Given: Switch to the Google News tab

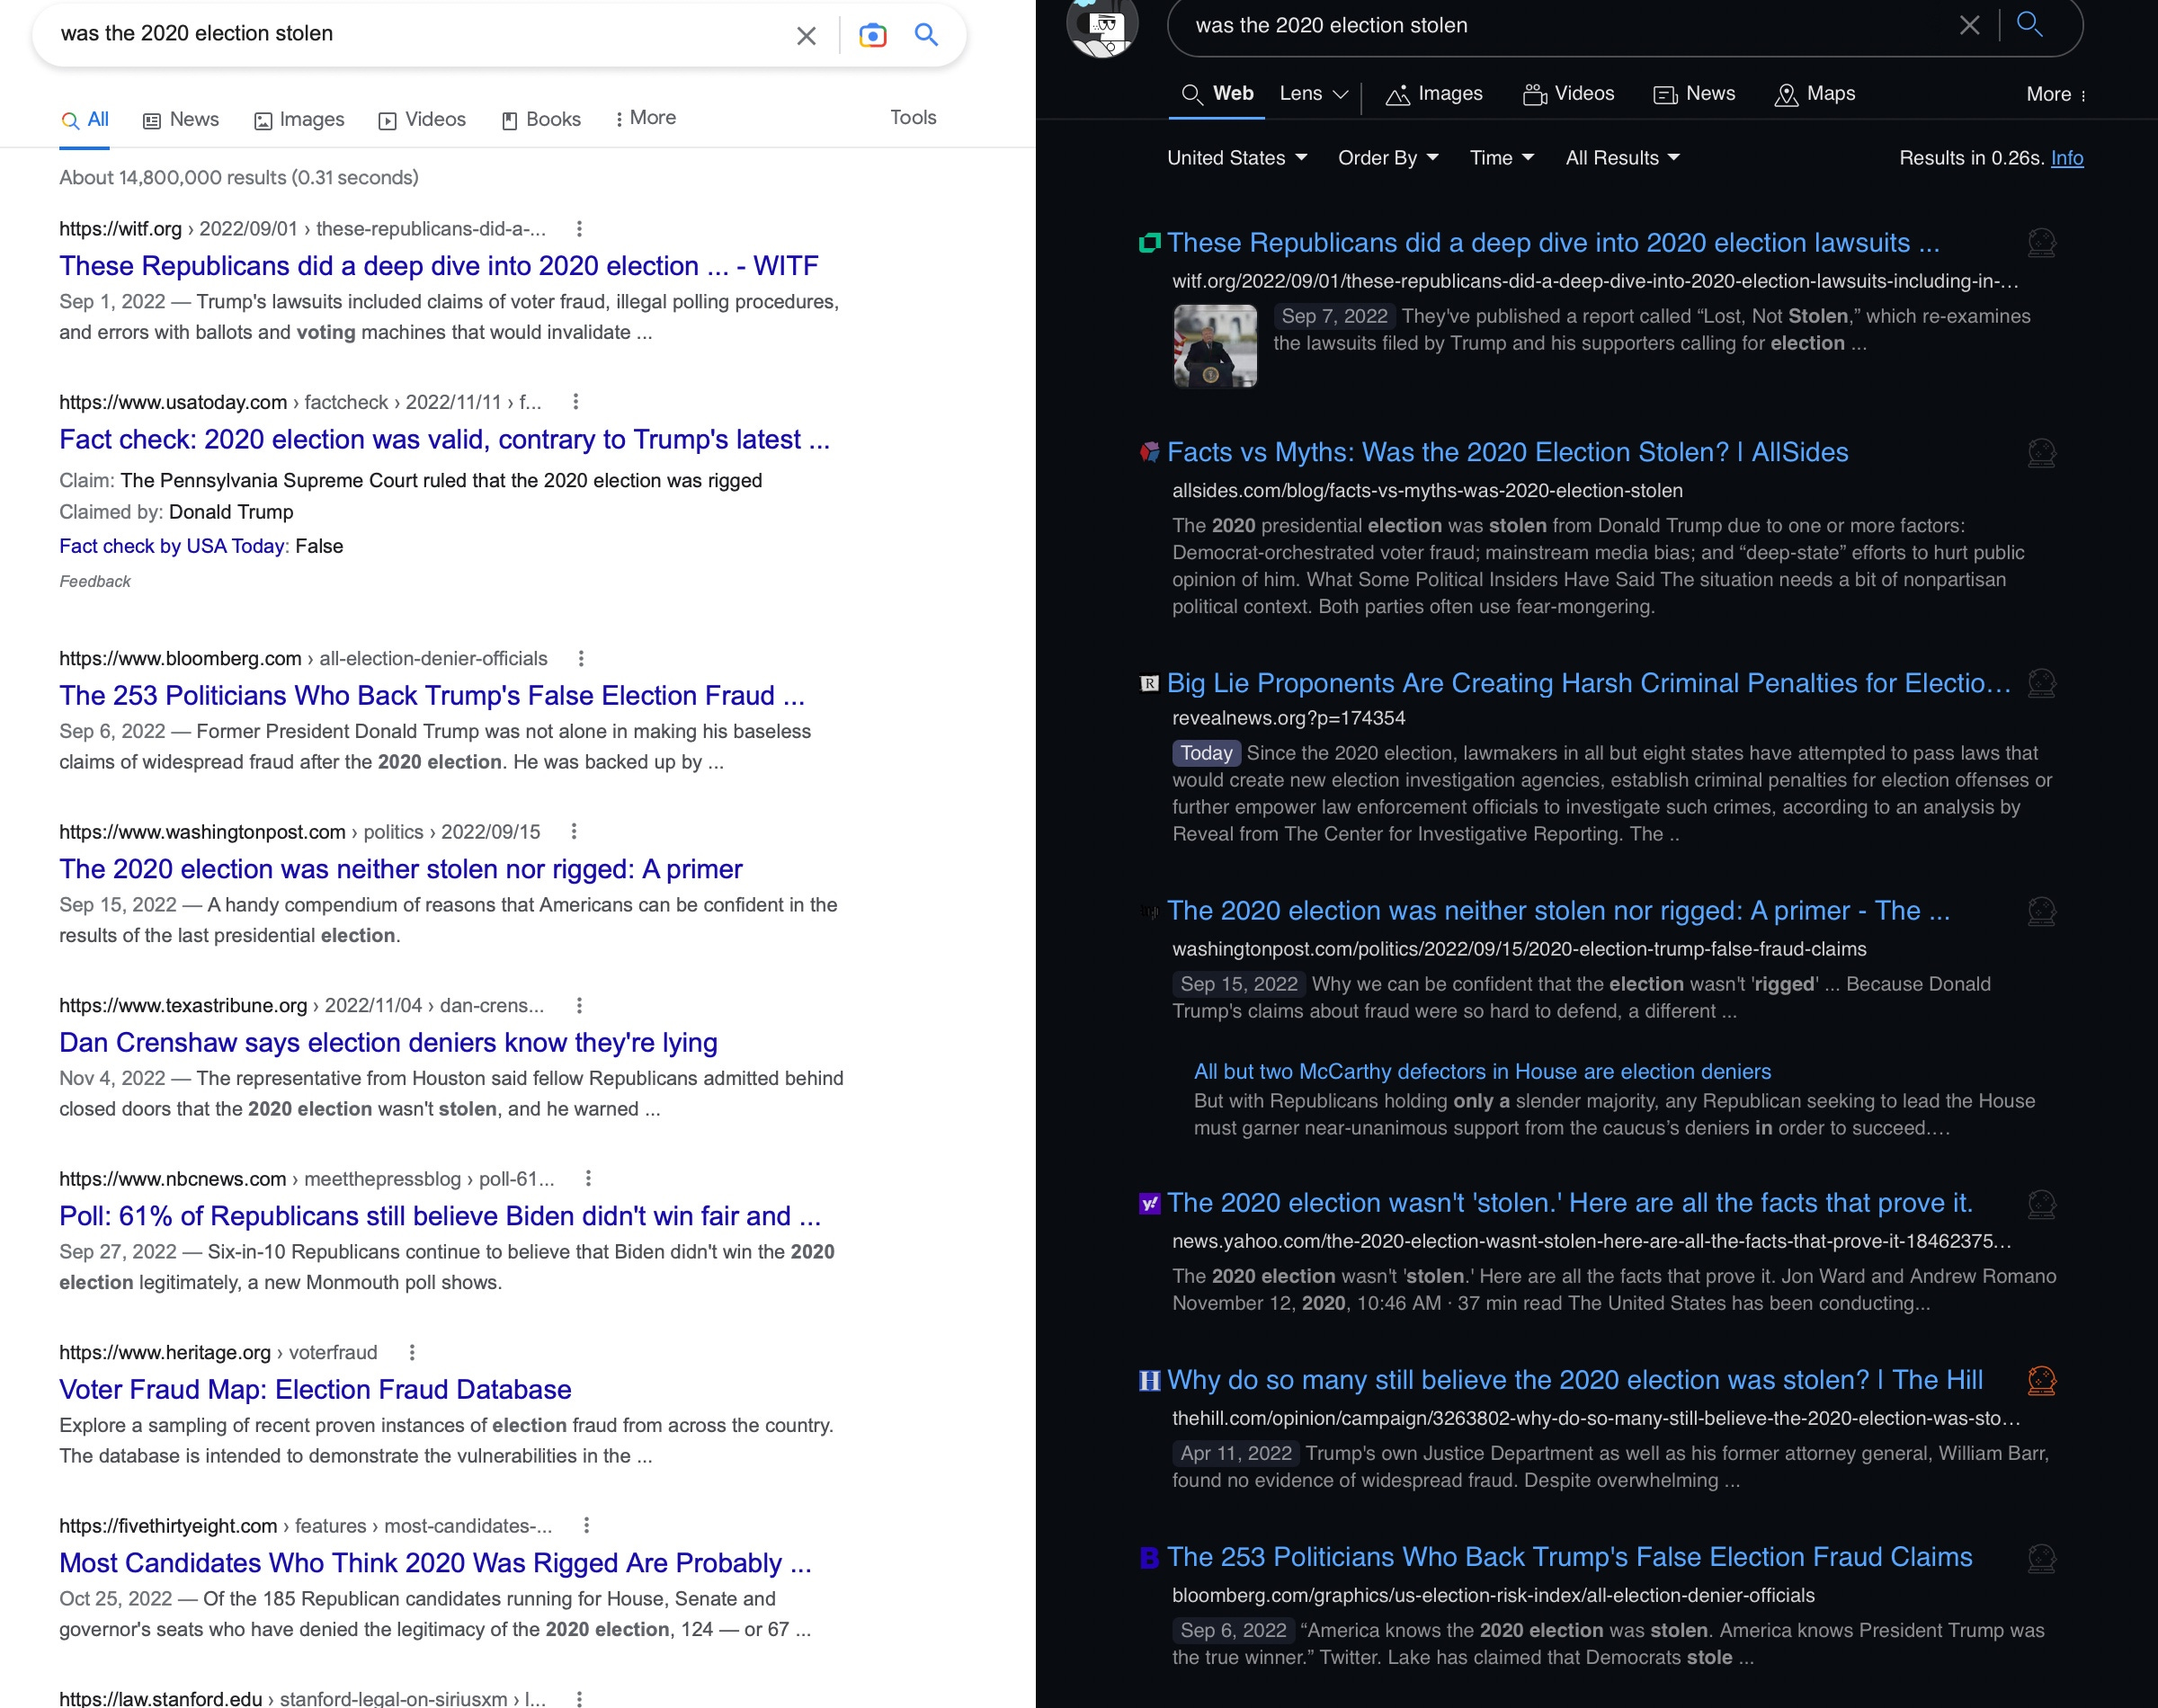Looking at the screenshot, I should [x=181, y=120].
